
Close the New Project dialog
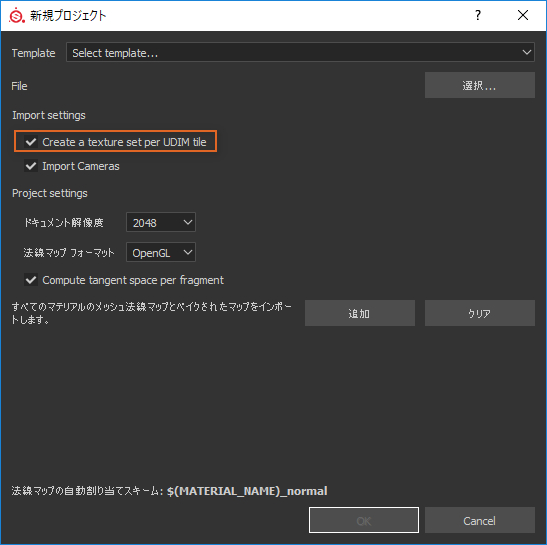(523, 15)
